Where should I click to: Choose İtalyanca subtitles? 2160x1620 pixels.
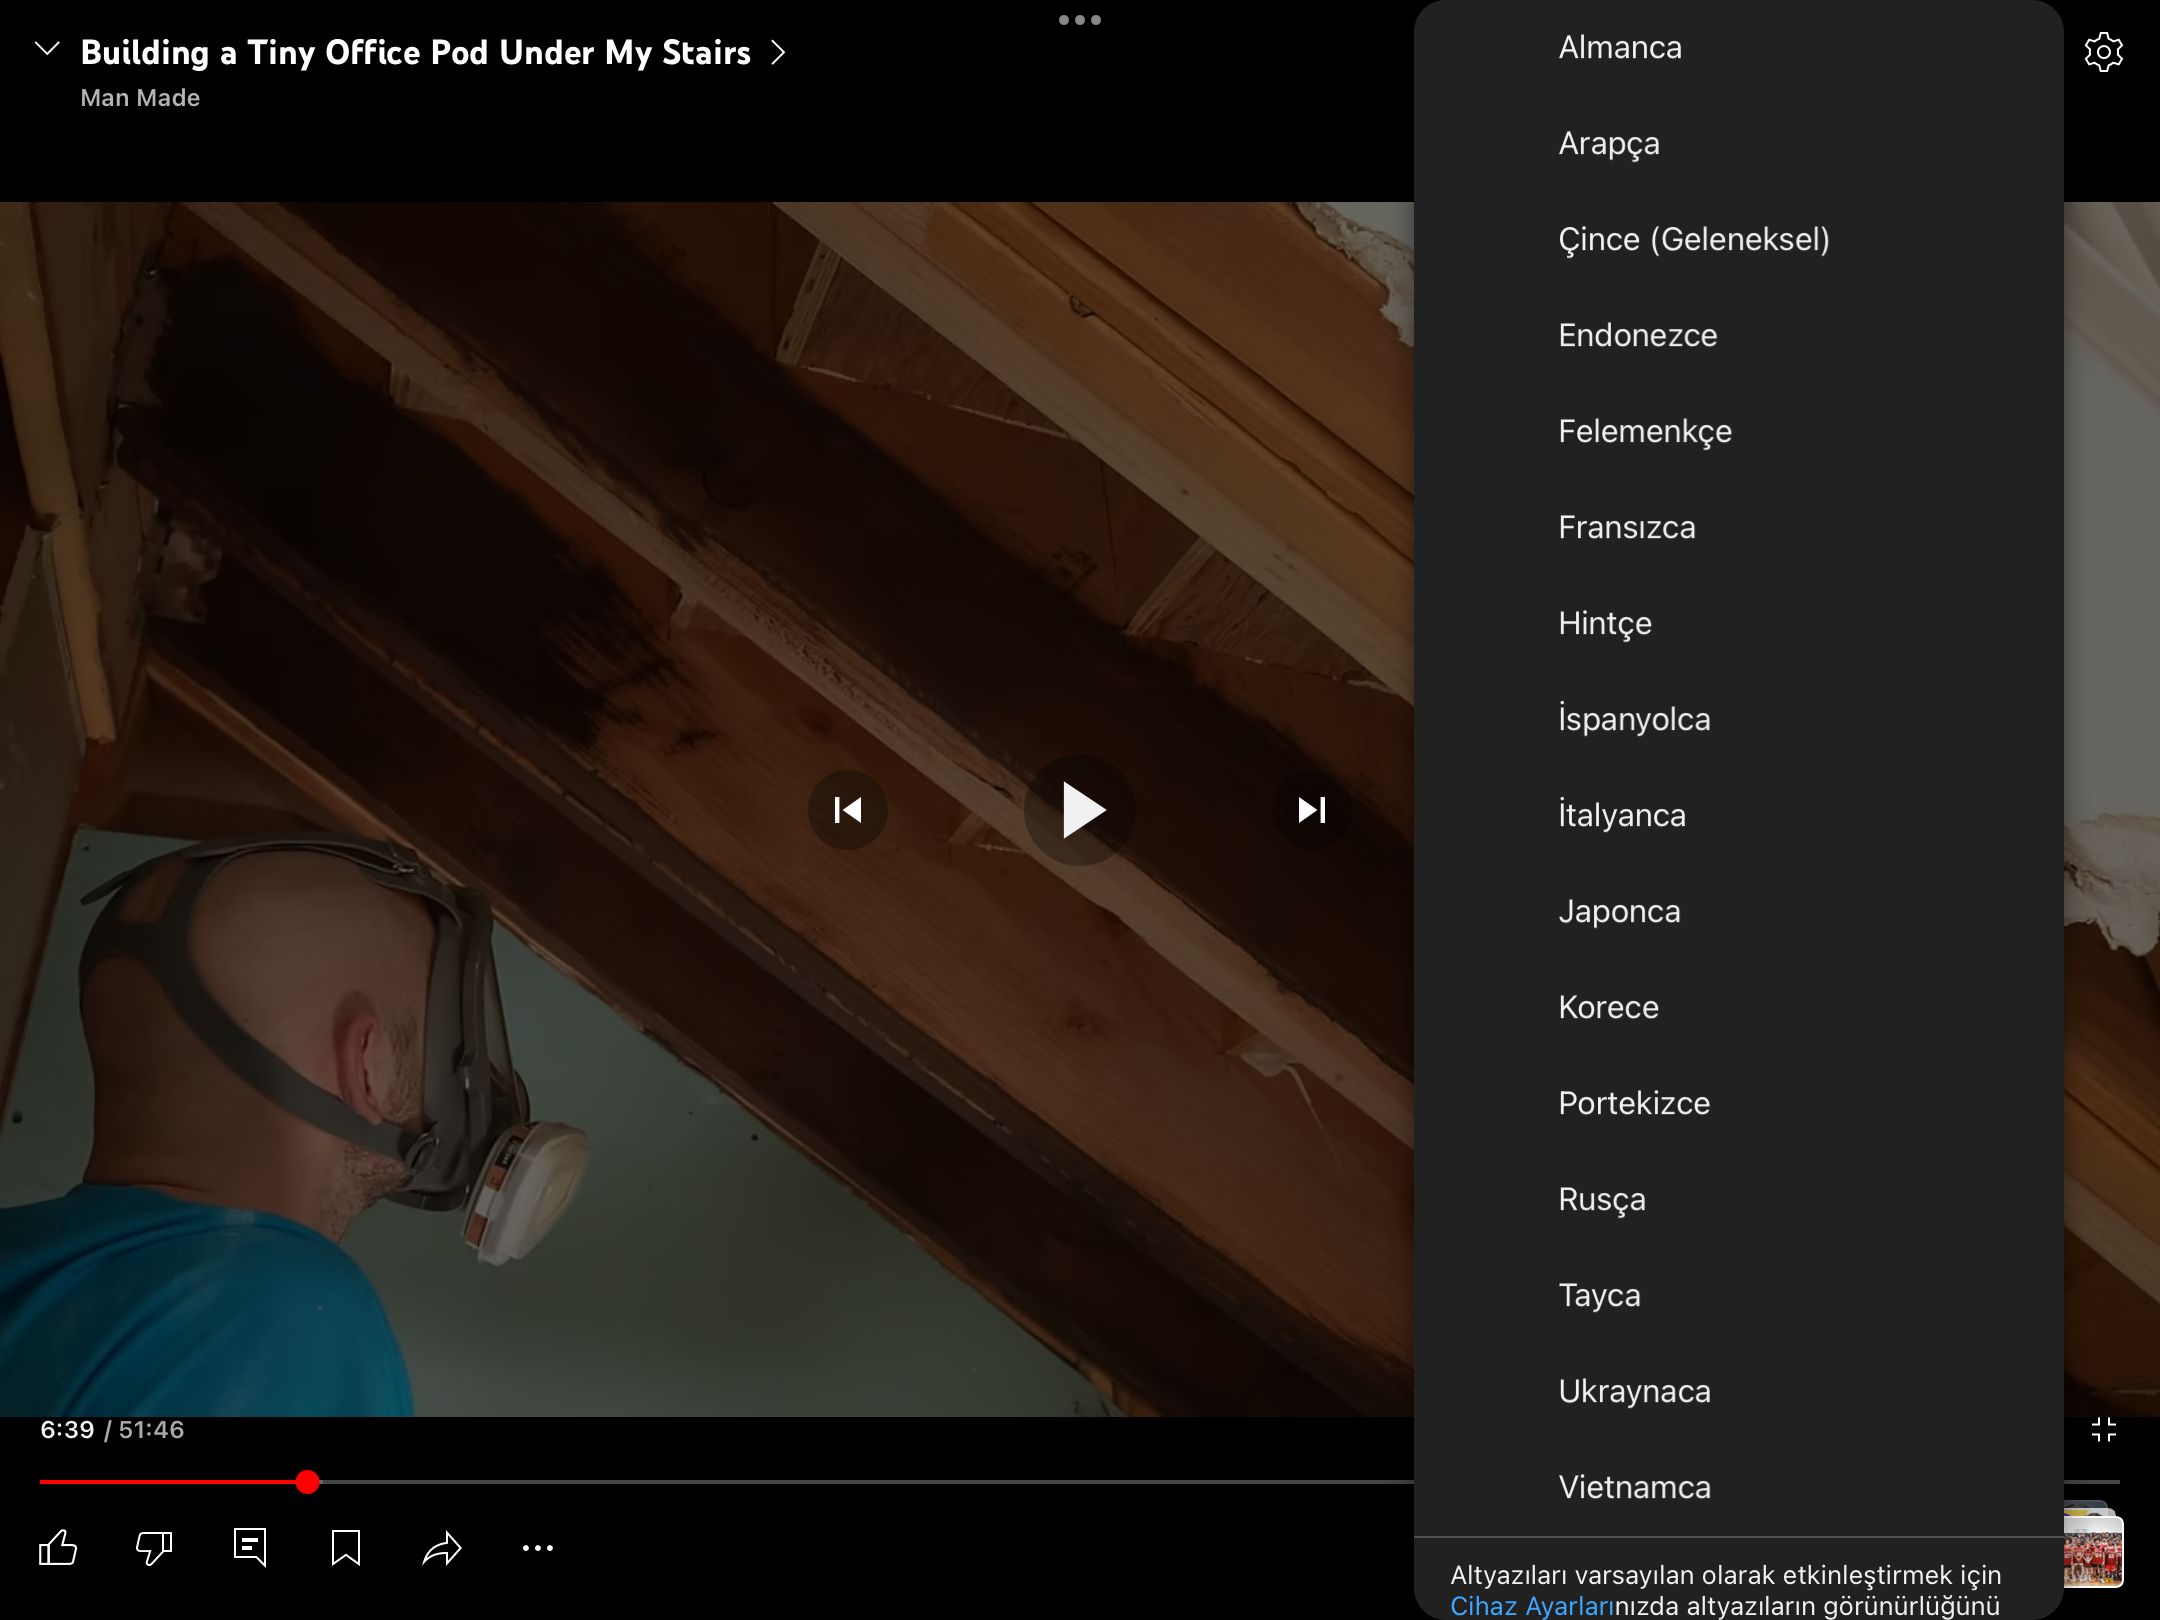coord(1739,815)
